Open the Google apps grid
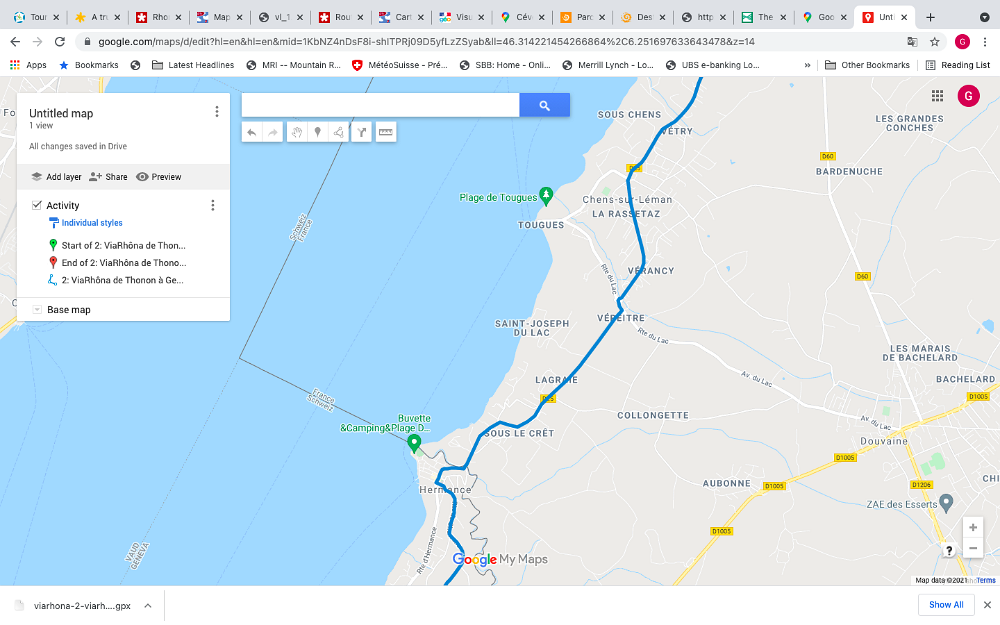This screenshot has width=1000, height=625. (937, 95)
